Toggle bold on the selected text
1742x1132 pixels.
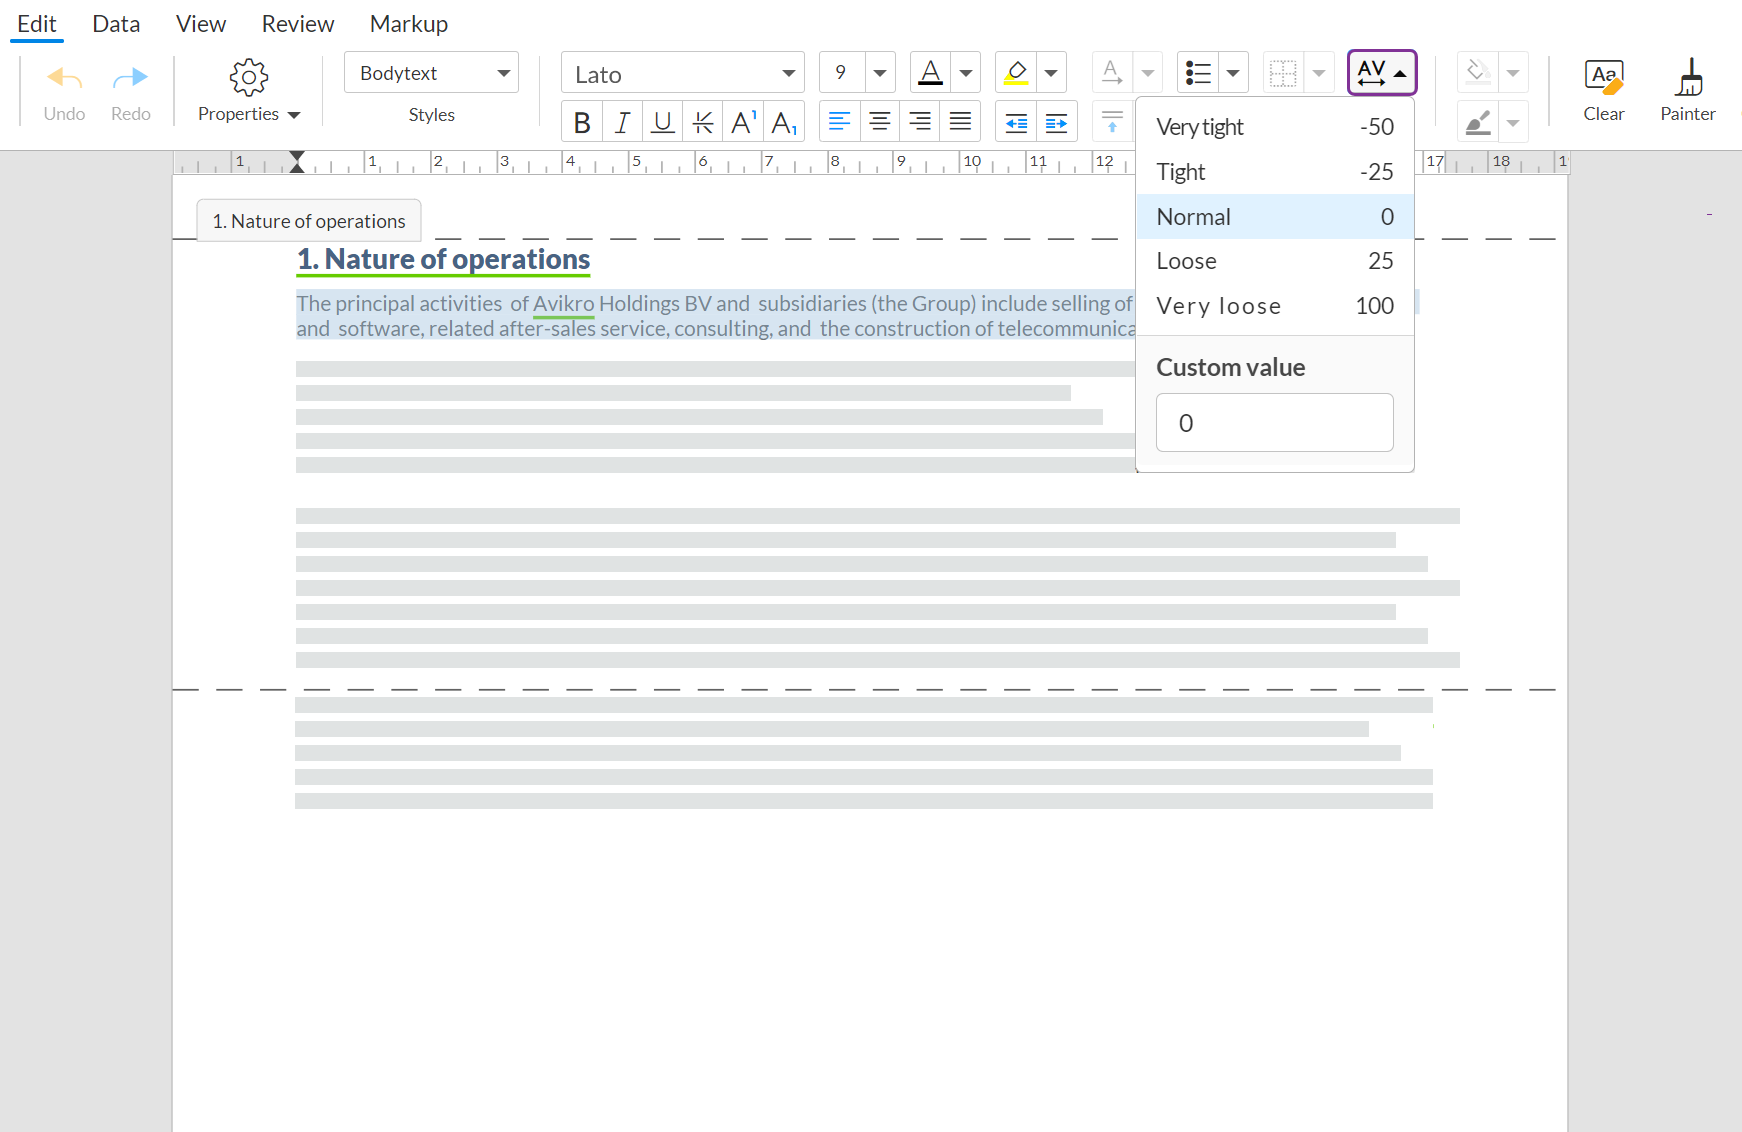point(582,121)
